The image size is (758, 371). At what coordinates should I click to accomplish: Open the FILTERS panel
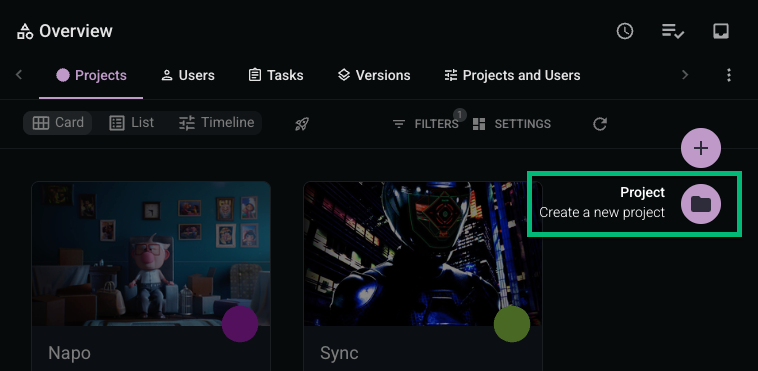[x=425, y=124]
